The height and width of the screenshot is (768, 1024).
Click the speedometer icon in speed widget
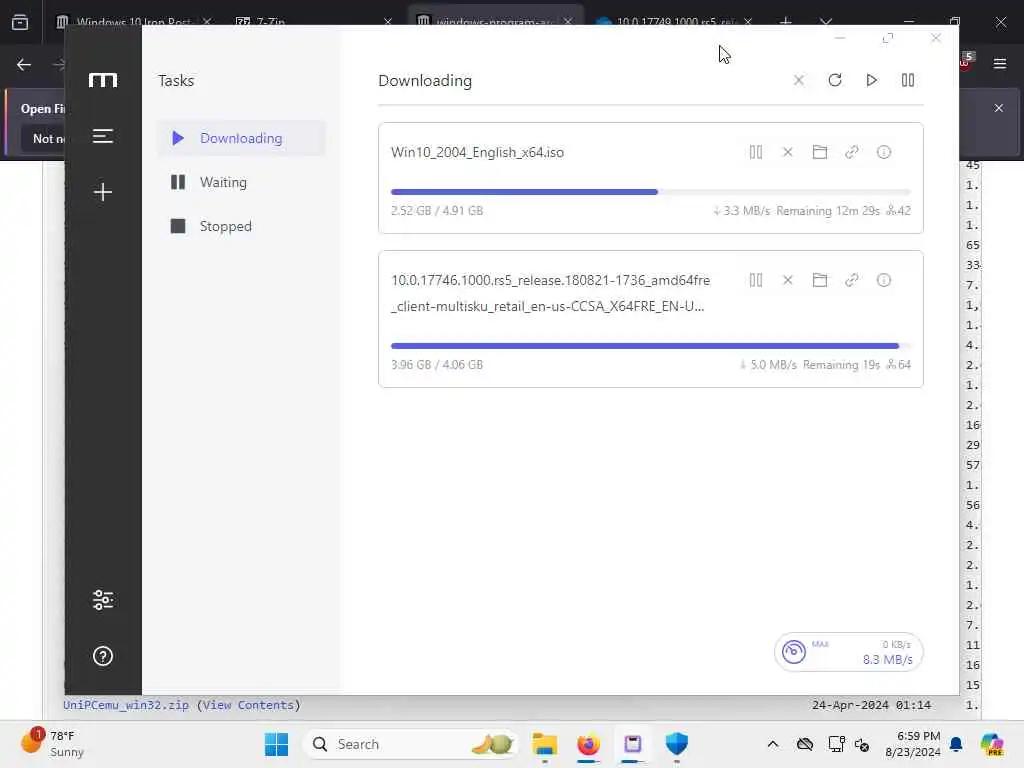(x=793, y=652)
